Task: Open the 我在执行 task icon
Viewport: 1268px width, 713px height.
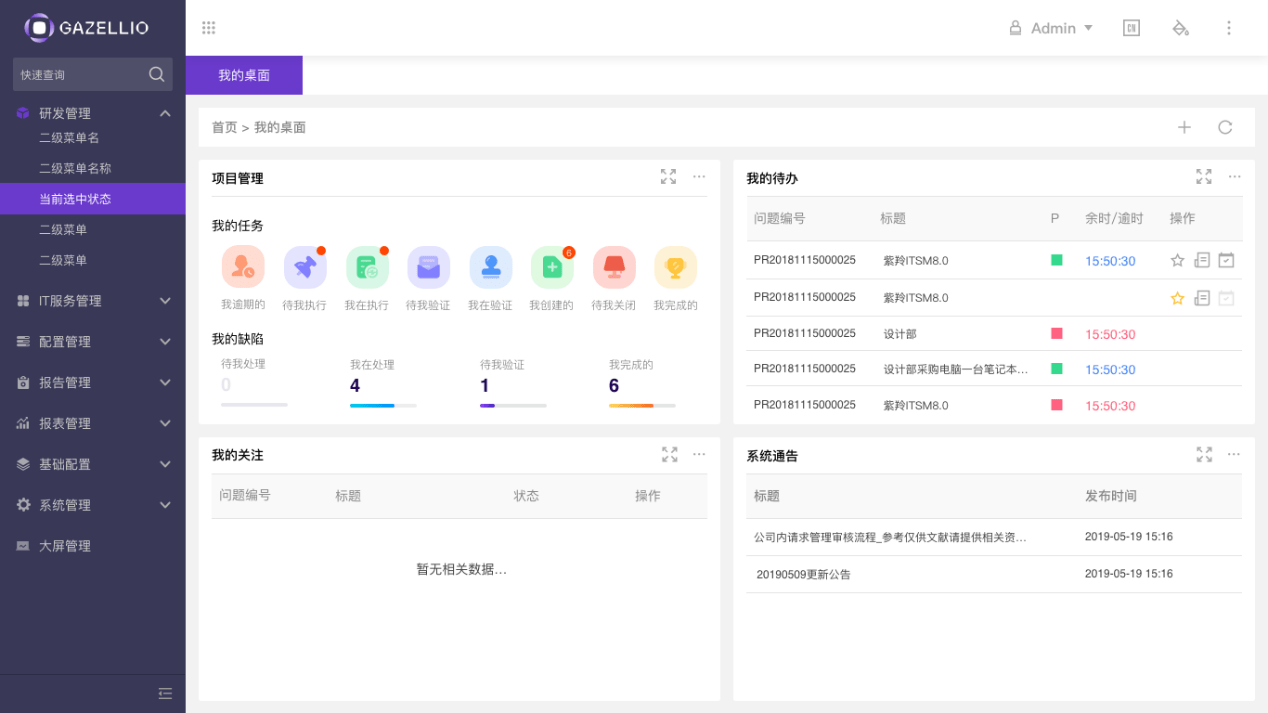Action: [367, 267]
